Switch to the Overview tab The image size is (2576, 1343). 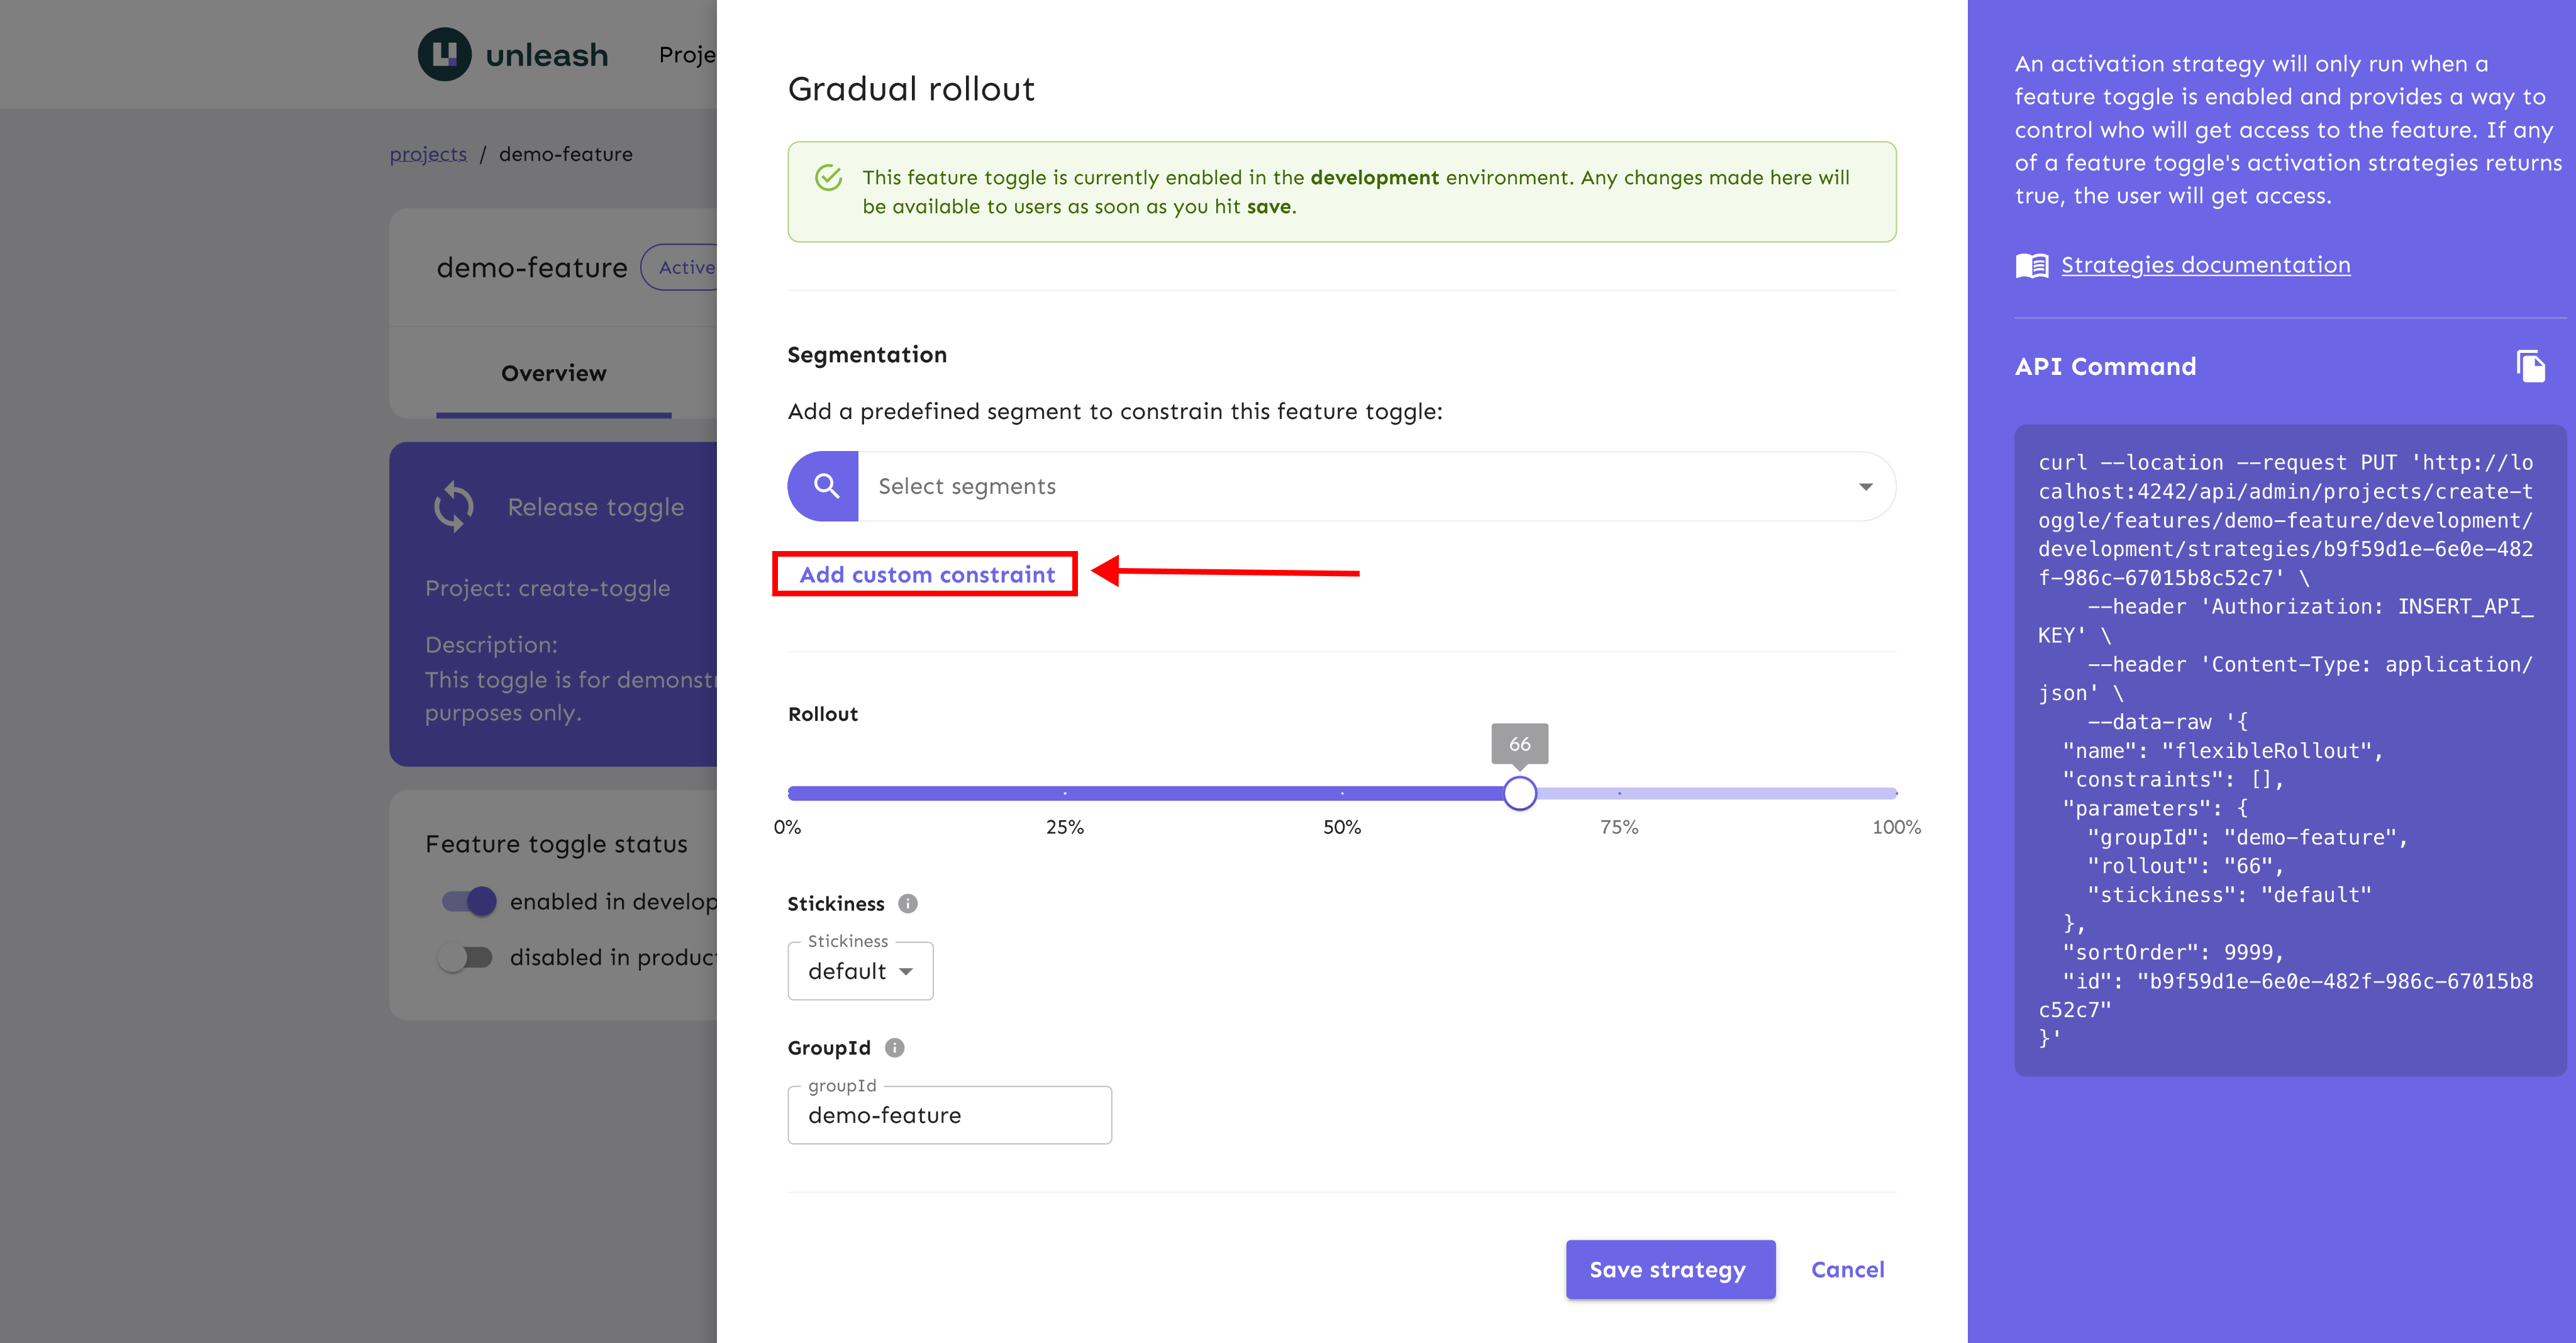[553, 373]
